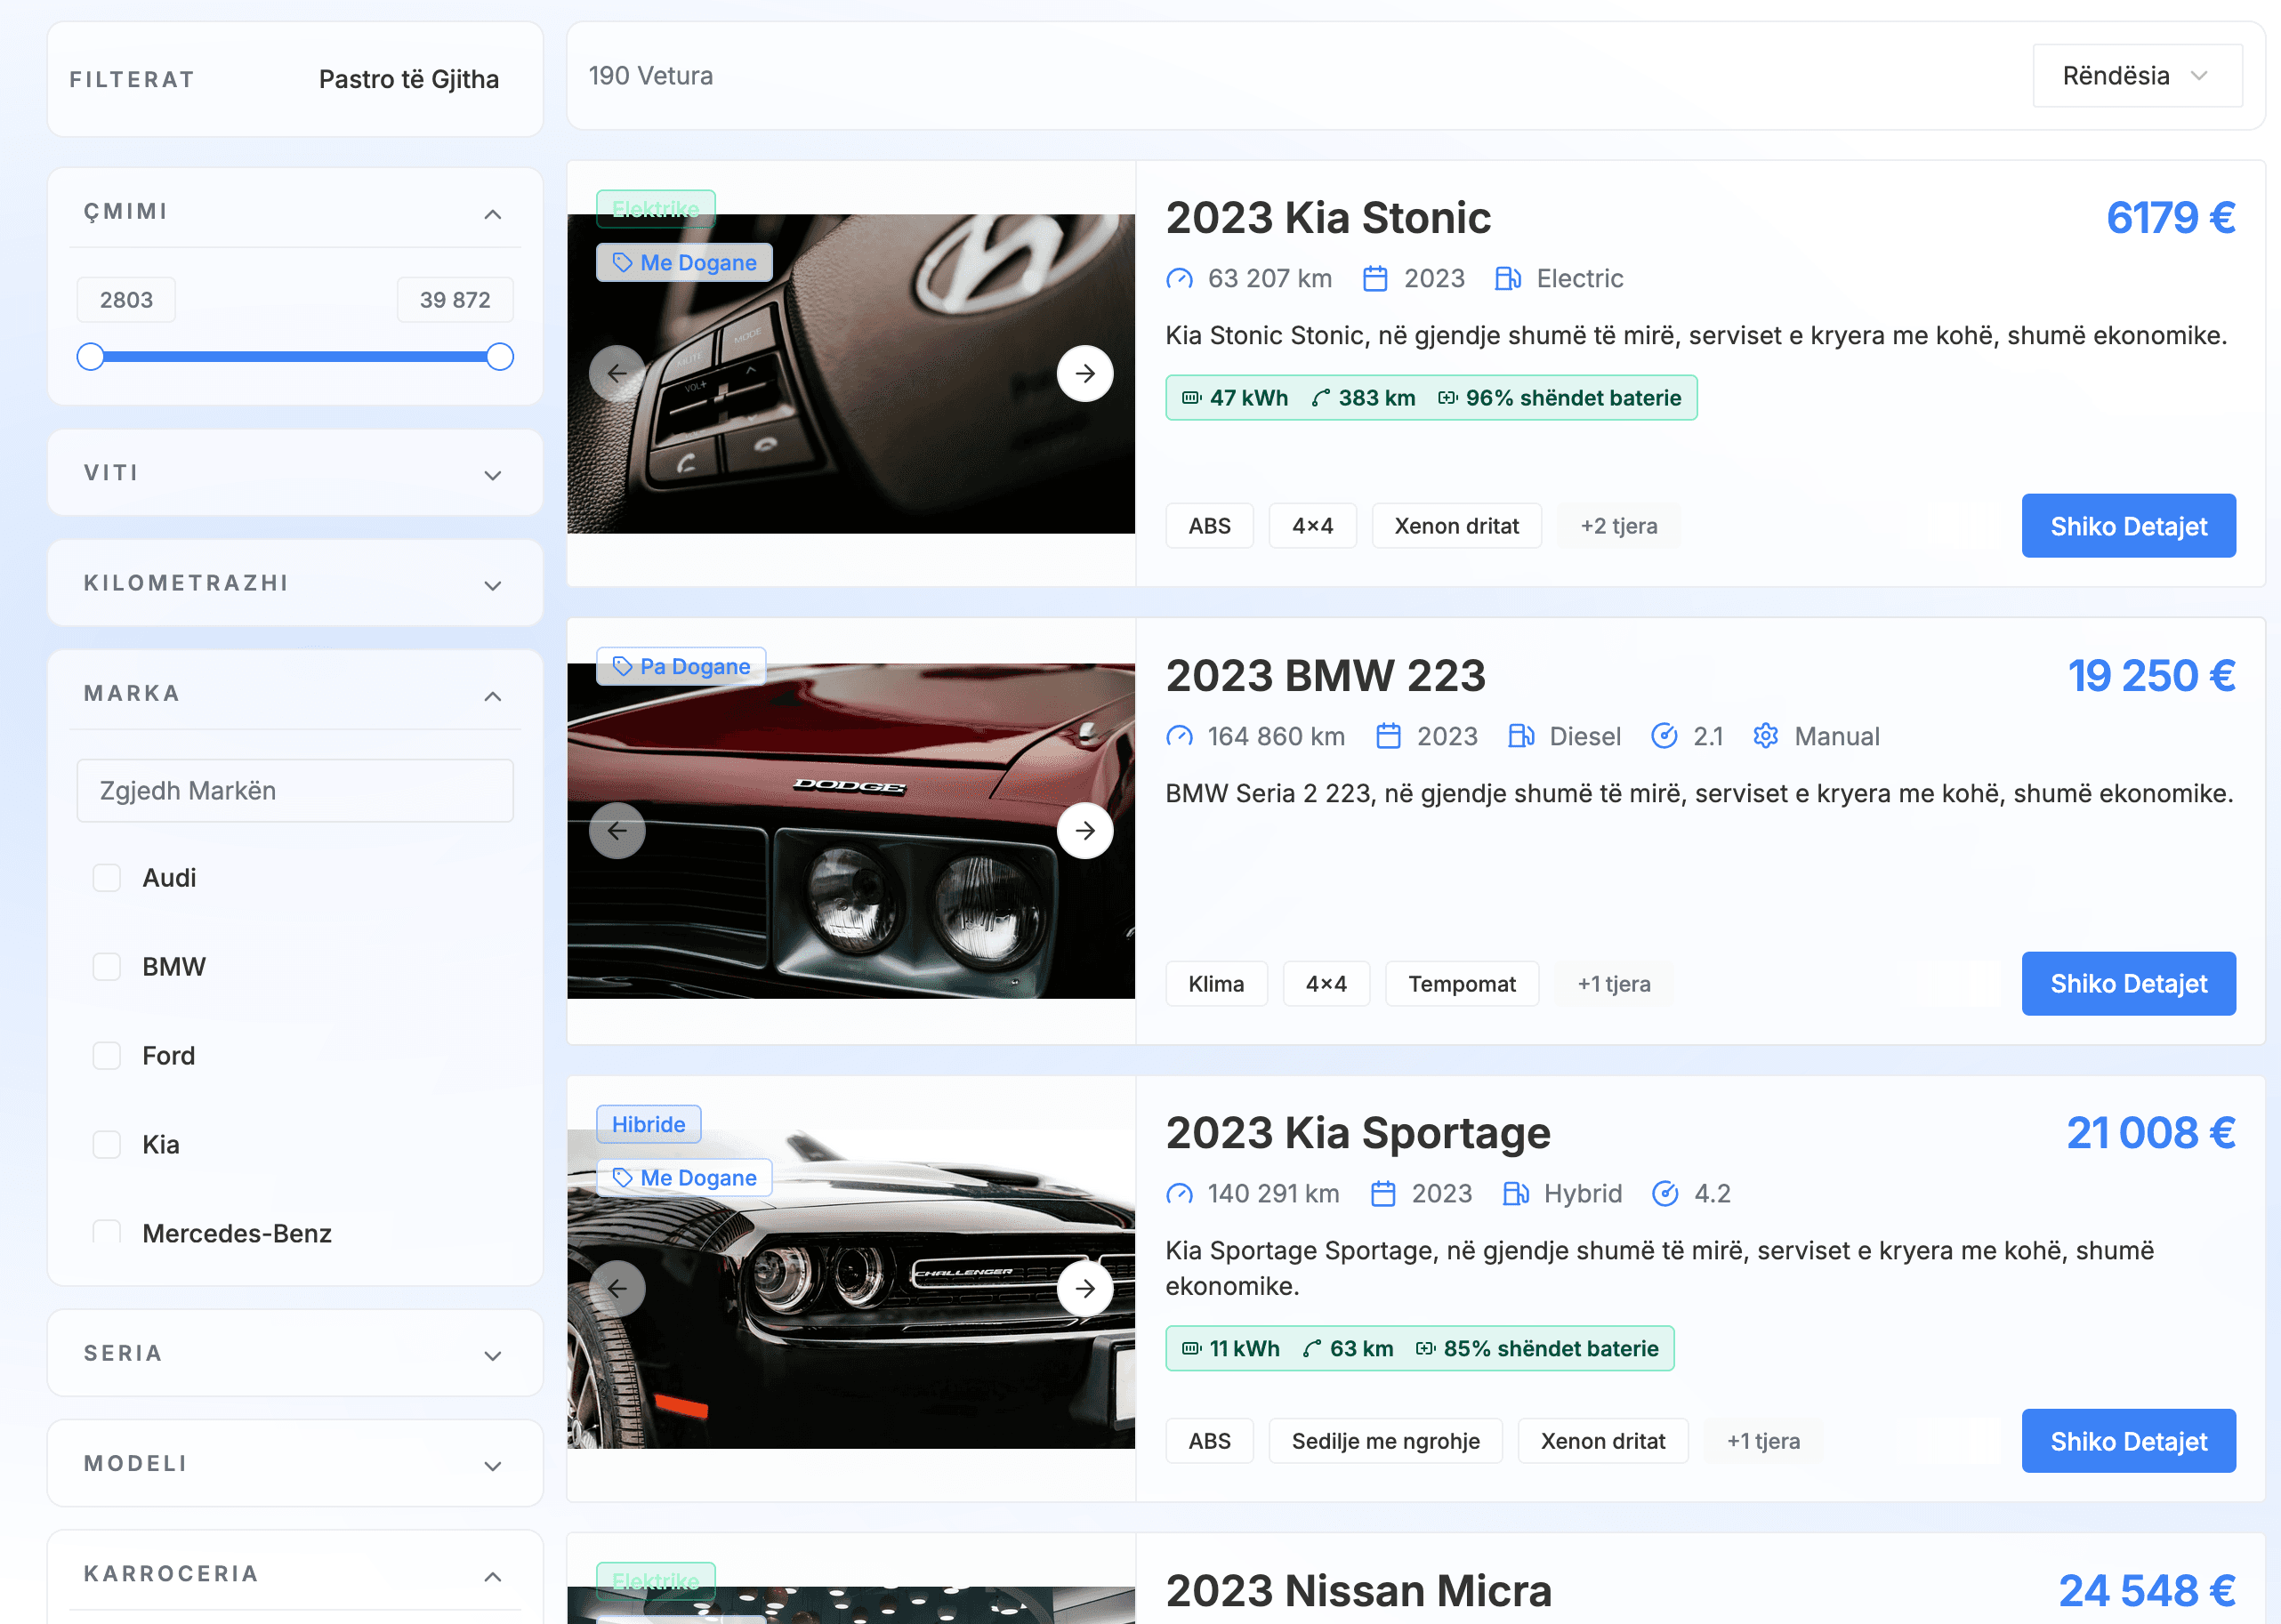Click next image arrow on Kia Stonic photo

[1084, 373]
